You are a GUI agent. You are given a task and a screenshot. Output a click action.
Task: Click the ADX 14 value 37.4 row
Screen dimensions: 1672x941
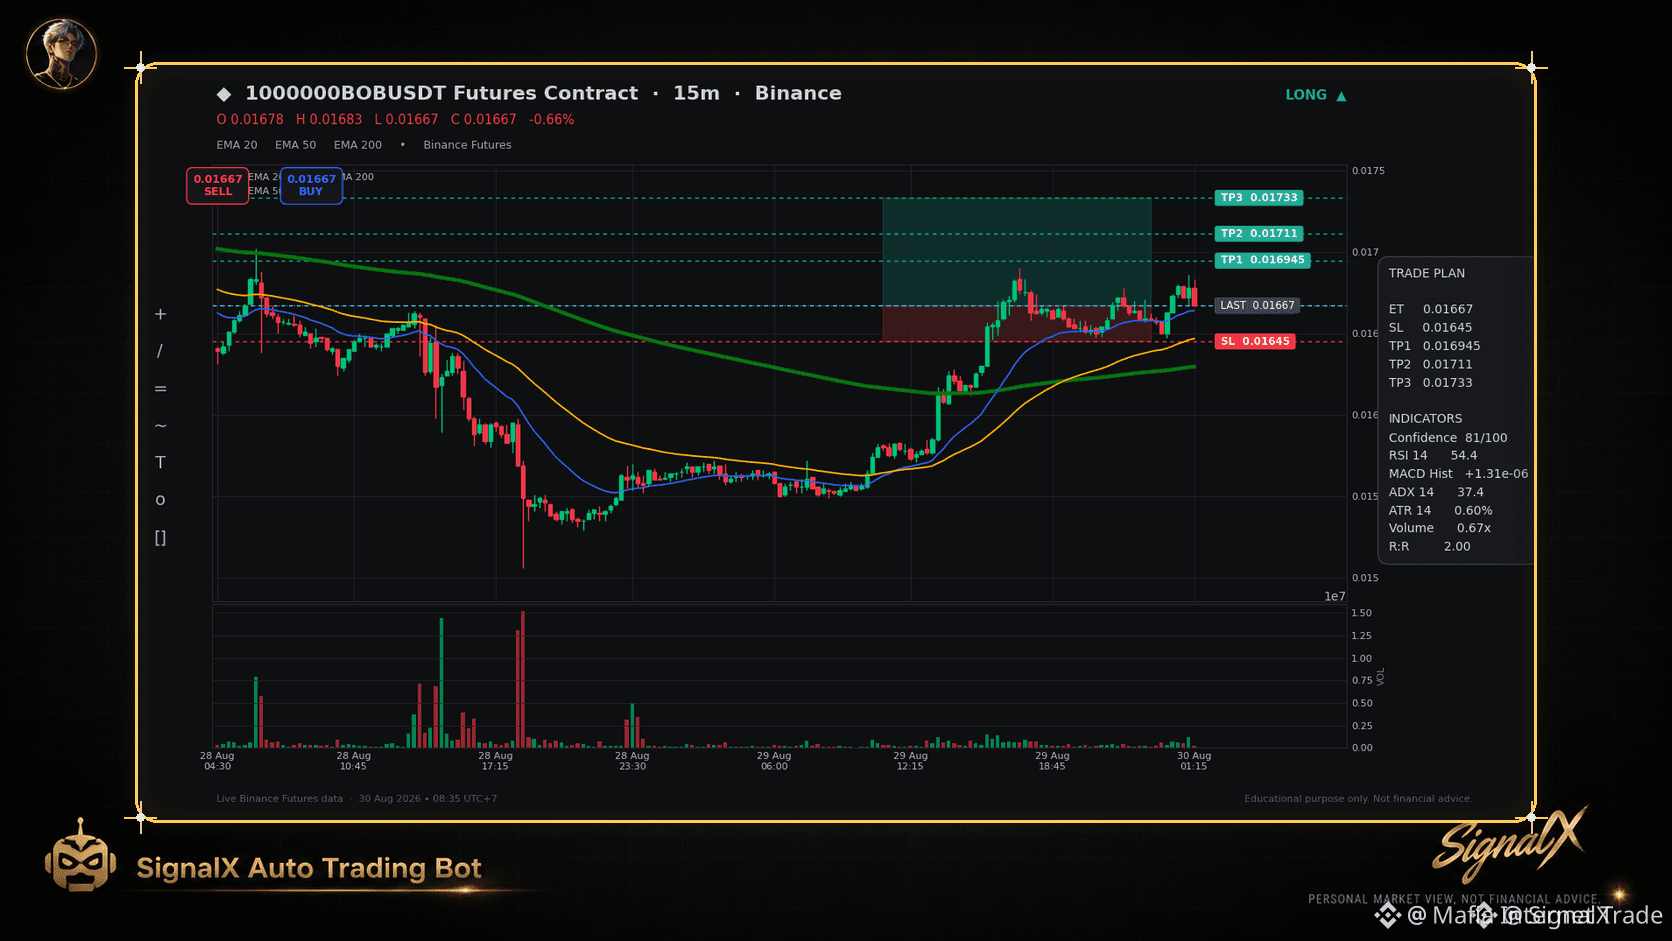point(1436,493)
